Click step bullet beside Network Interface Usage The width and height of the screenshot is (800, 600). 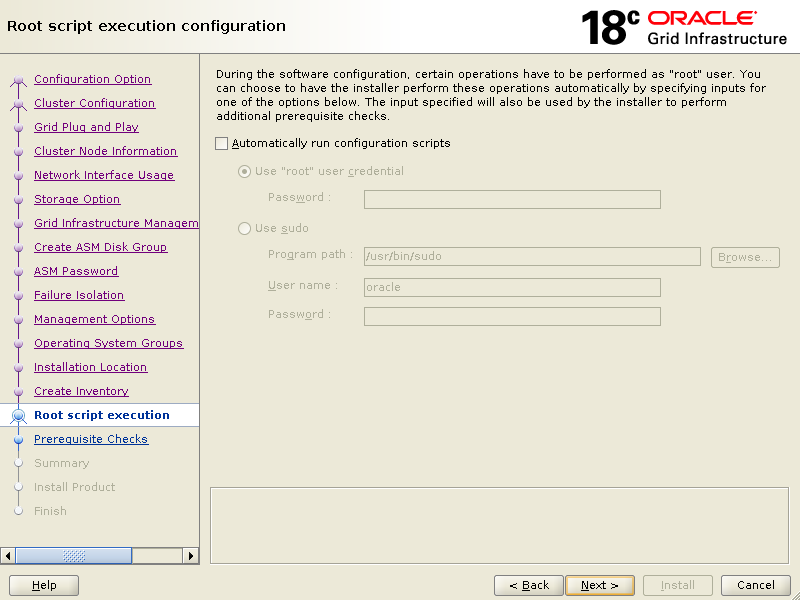18,176
